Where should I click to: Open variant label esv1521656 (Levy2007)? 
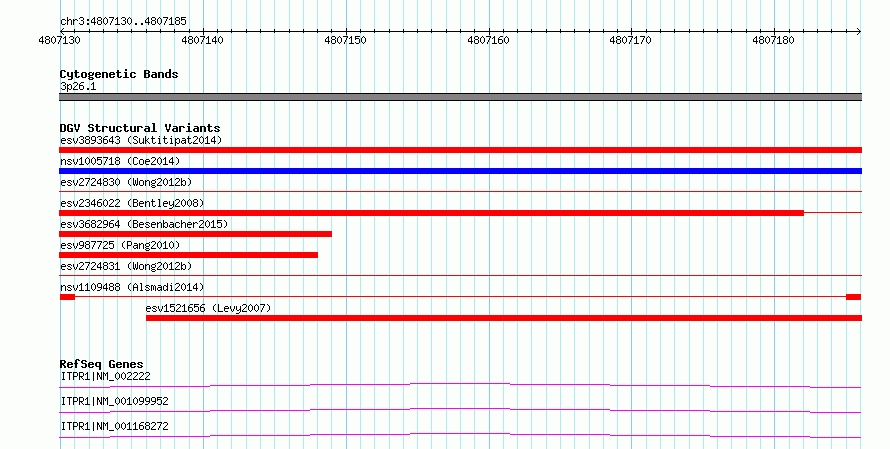click(208, 308)
